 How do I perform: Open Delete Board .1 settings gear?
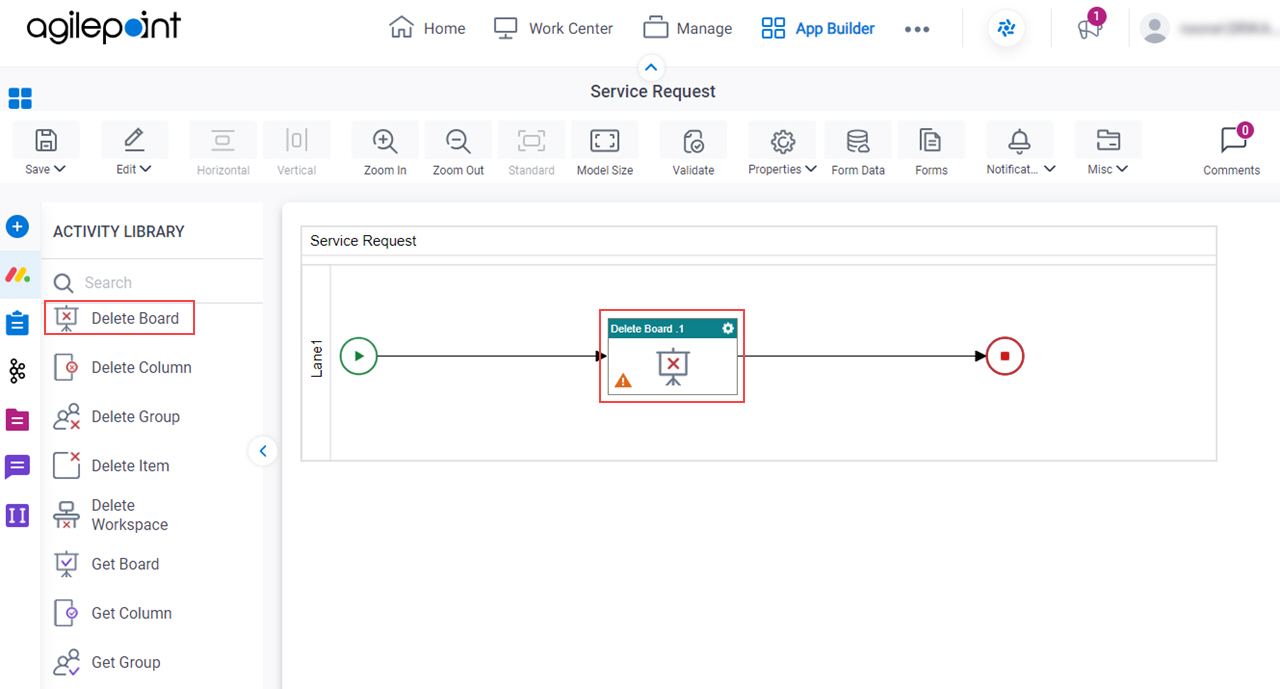click(x=728, y=328)
